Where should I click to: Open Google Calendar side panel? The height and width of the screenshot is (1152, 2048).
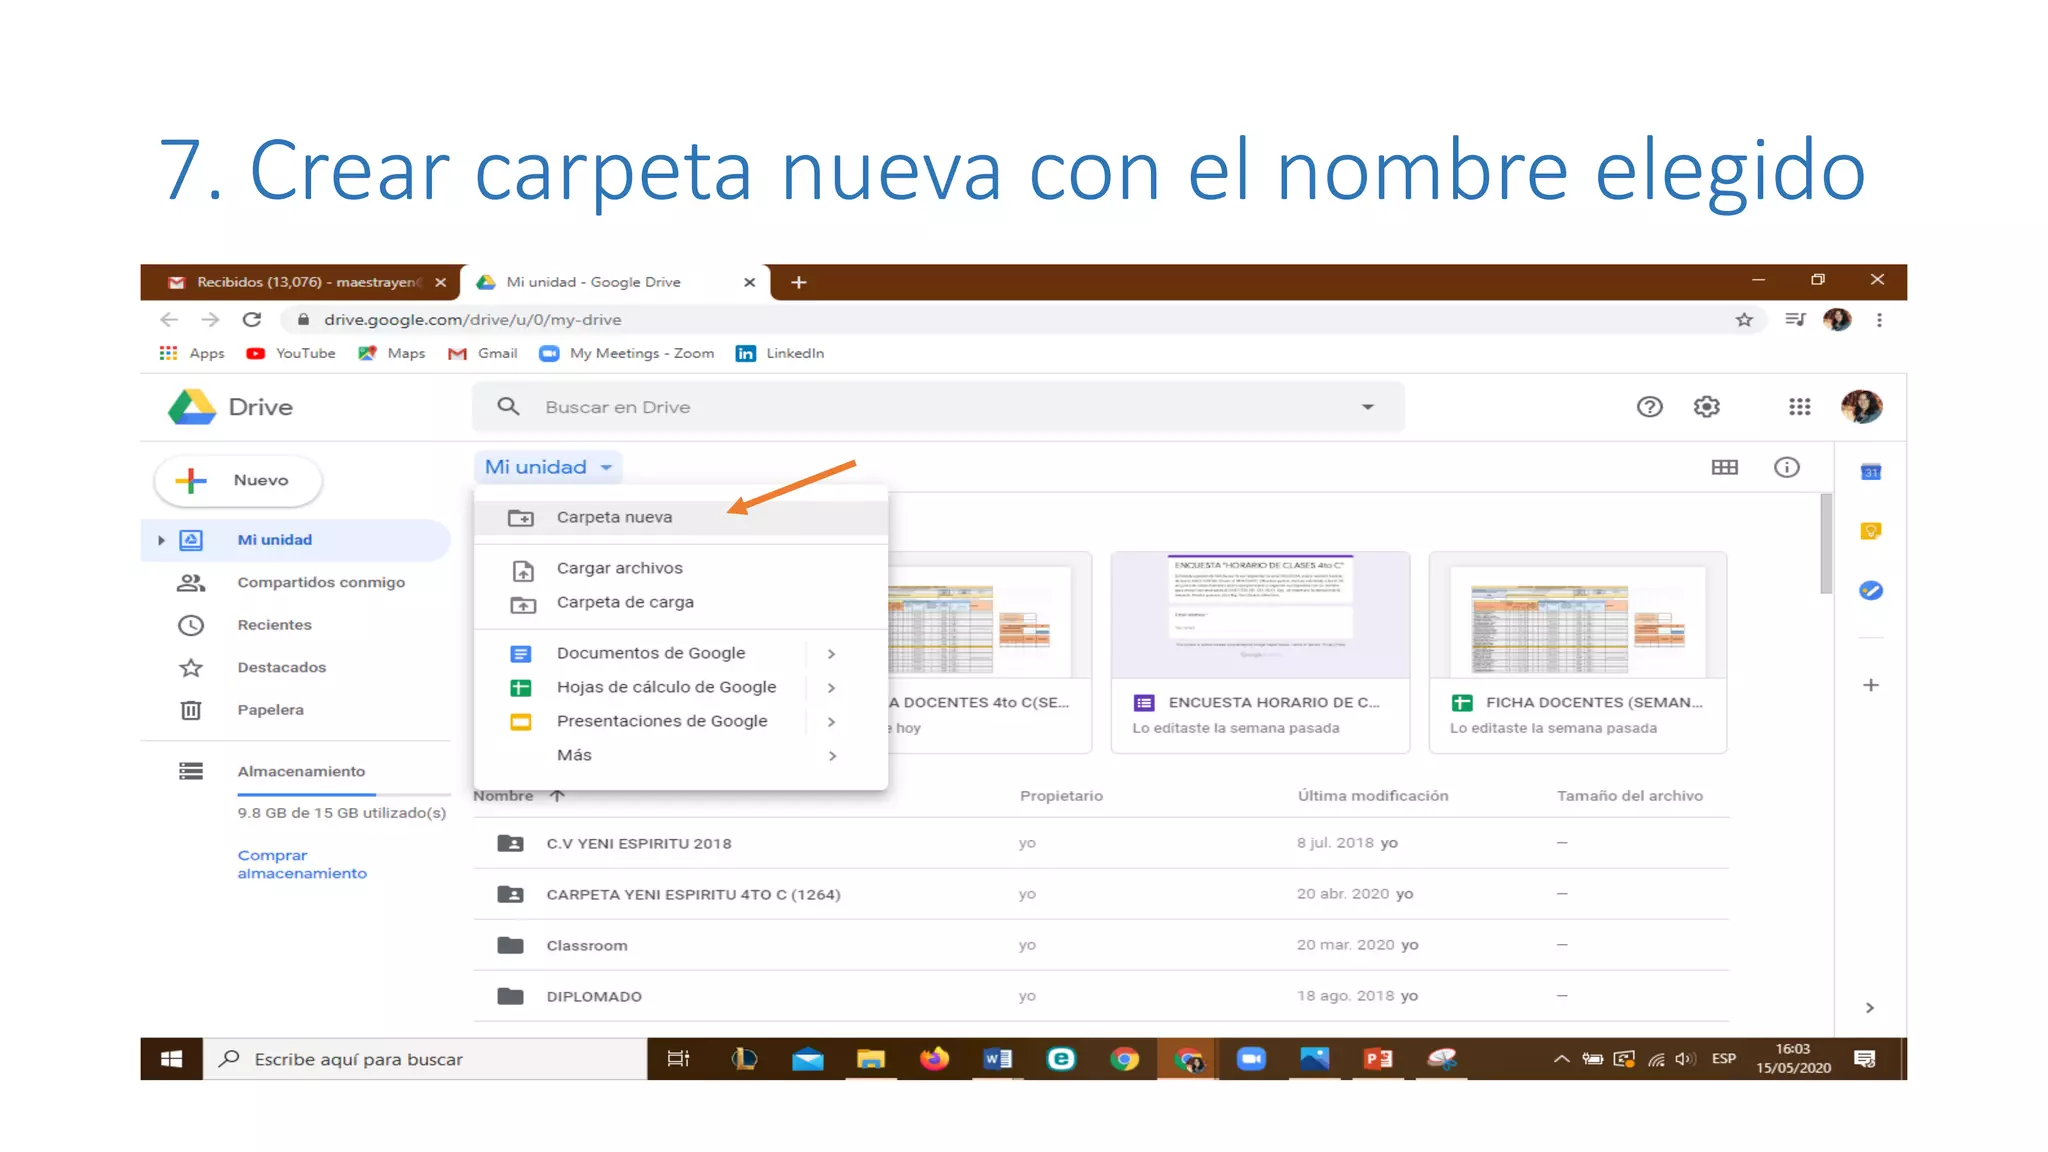click(x=1870, y=472)
